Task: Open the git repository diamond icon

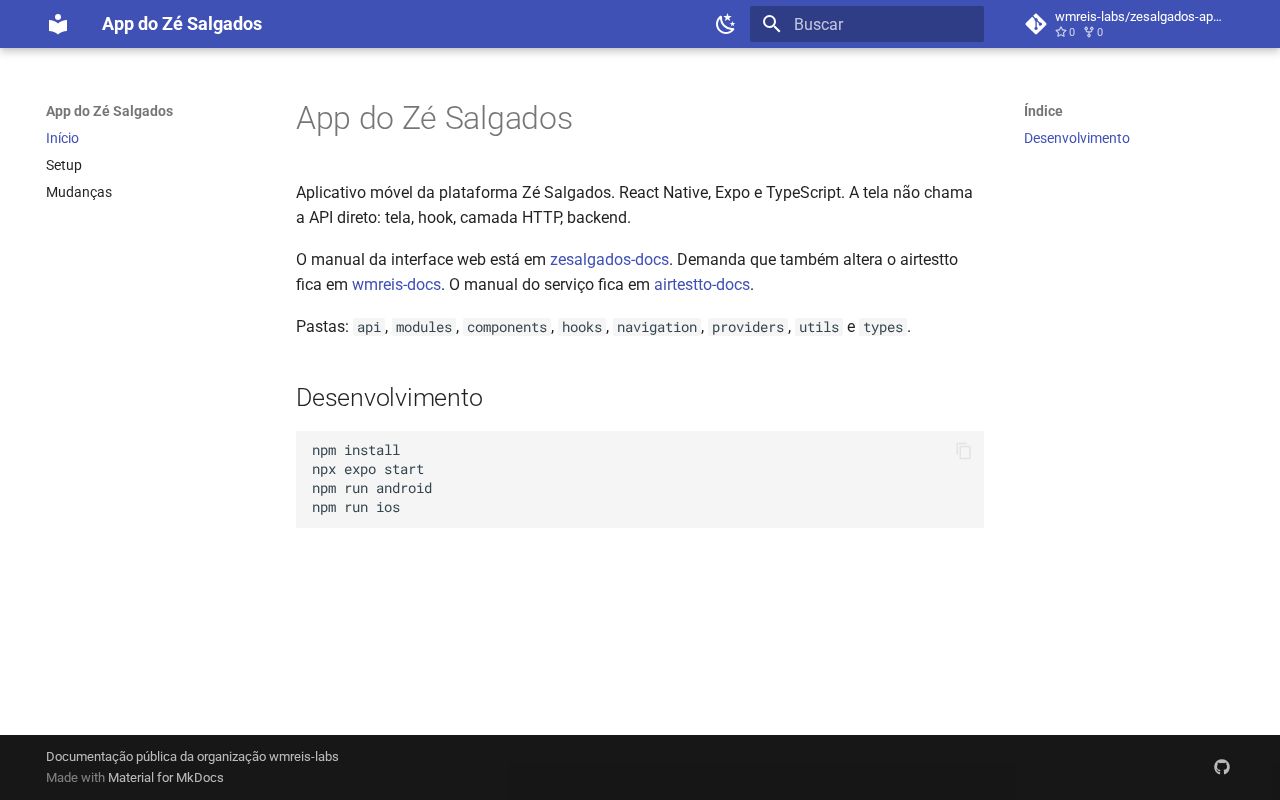Action: point(1036,24)
